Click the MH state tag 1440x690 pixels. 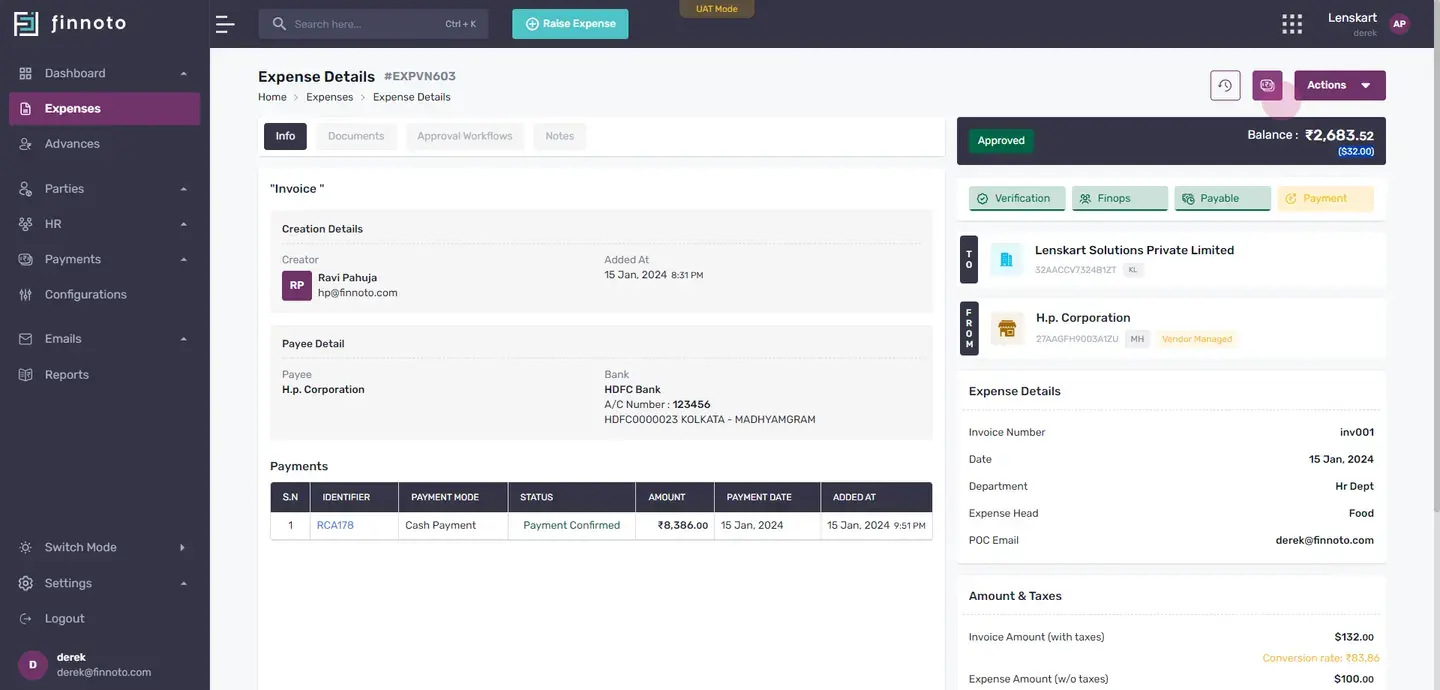pyautogui.click(x=1137, y=339)
